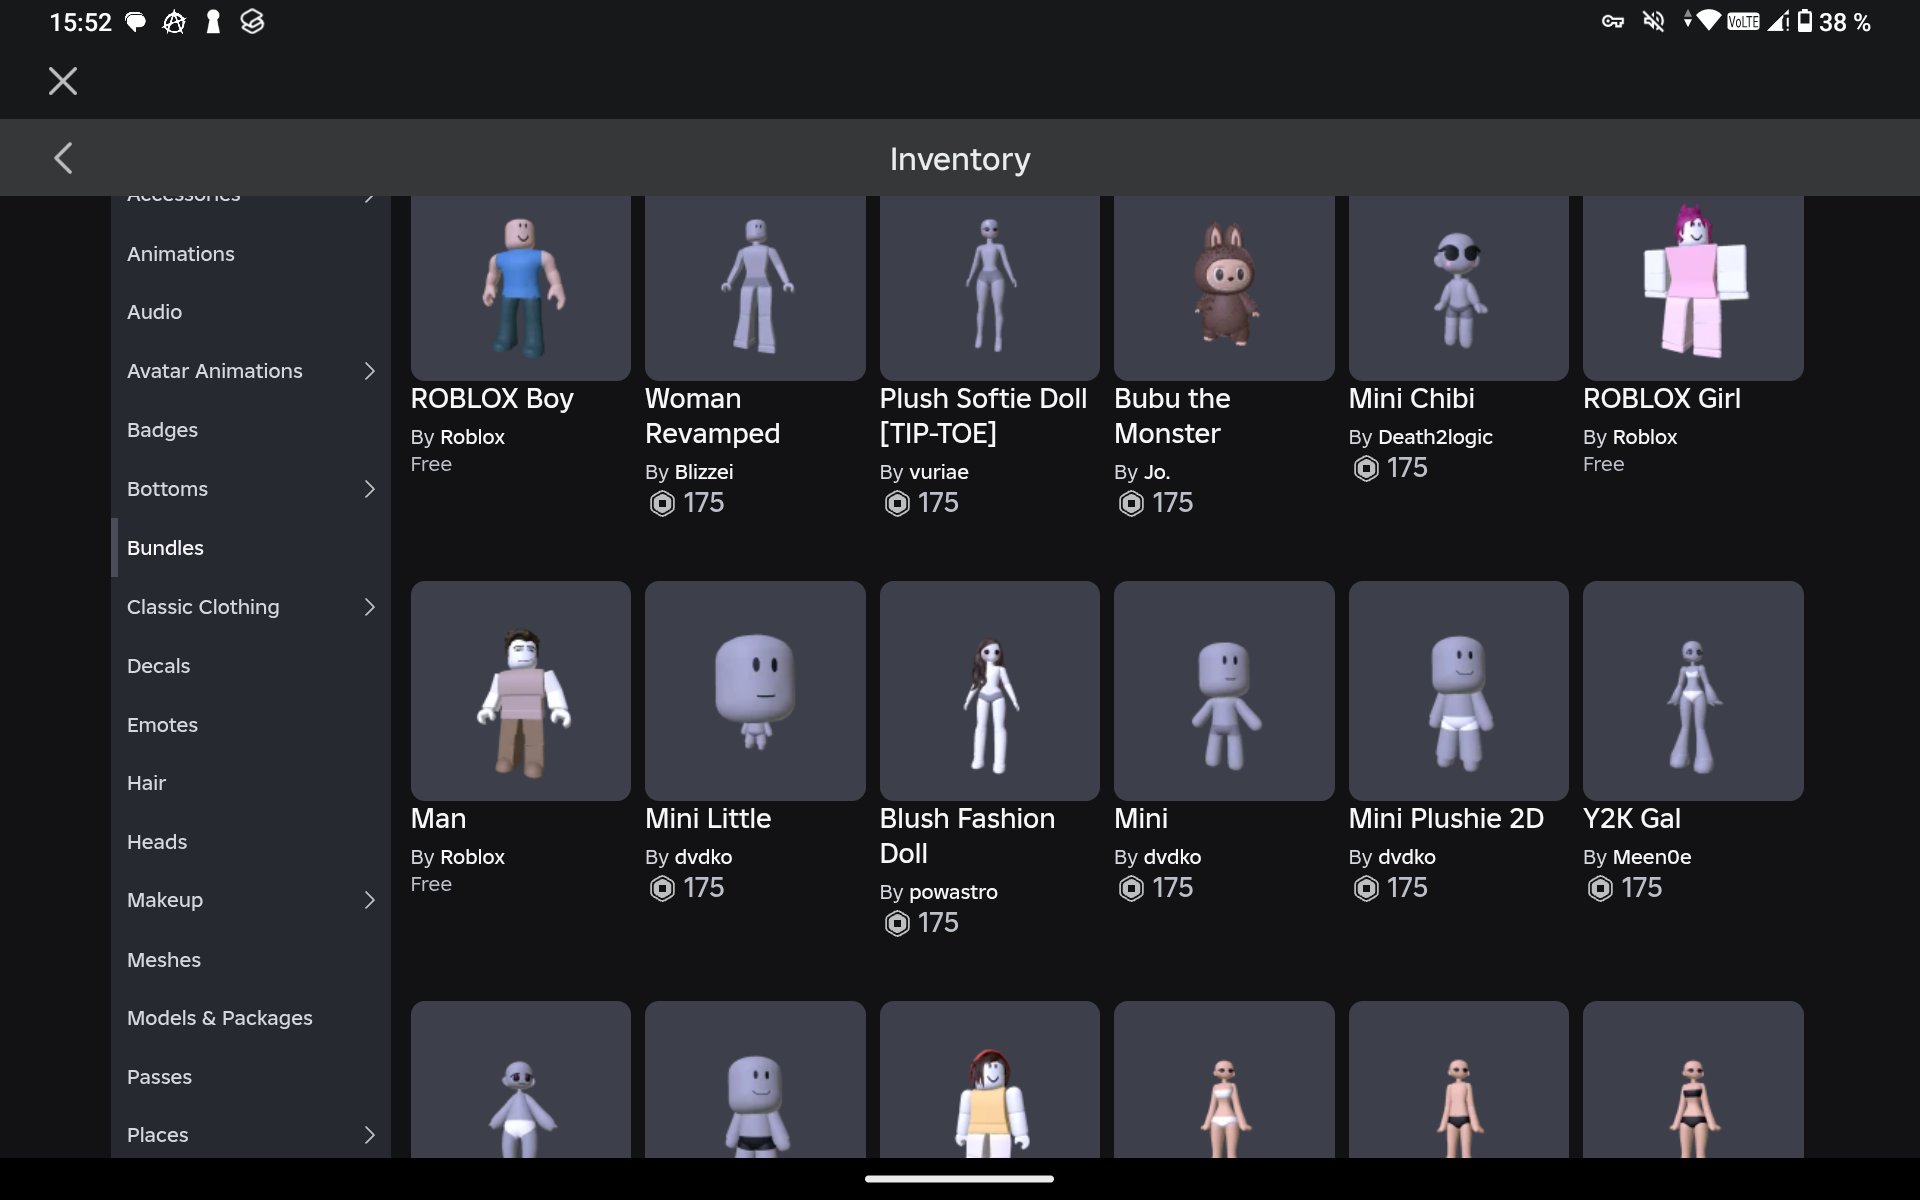1920x1200 pixels.
Task: Click the Mini bundle title text
Action: click(x=1141, y=819)
